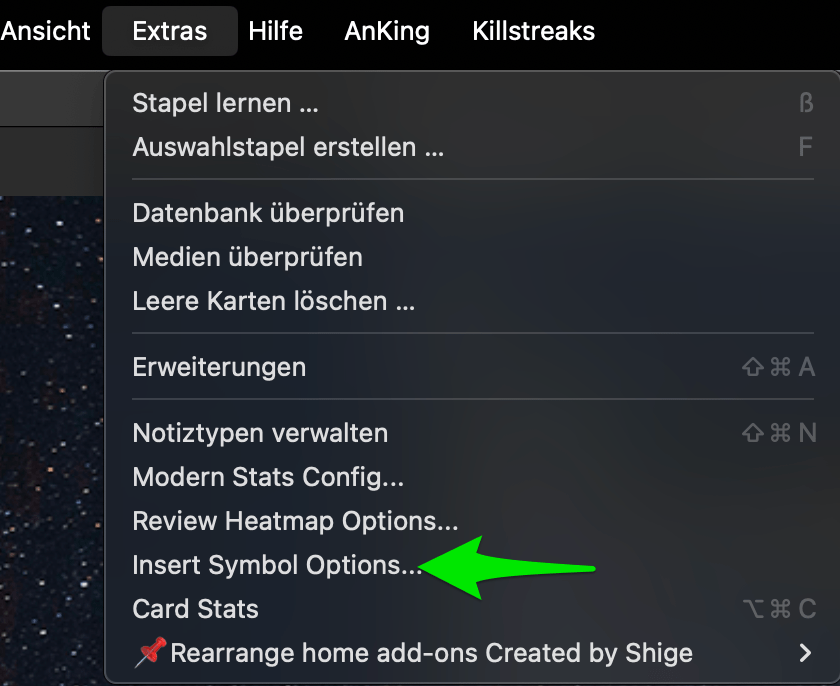The width and height of the screenshot is (840, 686).
Task: Open the Killstreaks menu
Action: pos(533,31)
